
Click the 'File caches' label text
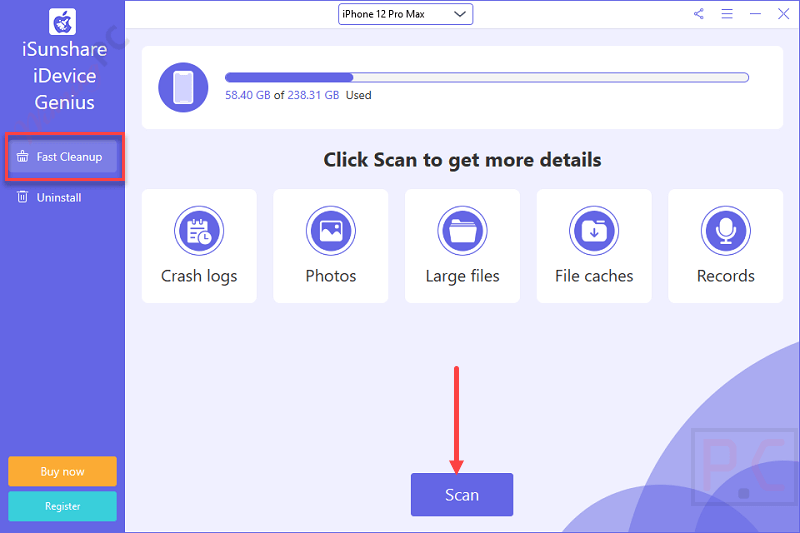coord(594,276)
